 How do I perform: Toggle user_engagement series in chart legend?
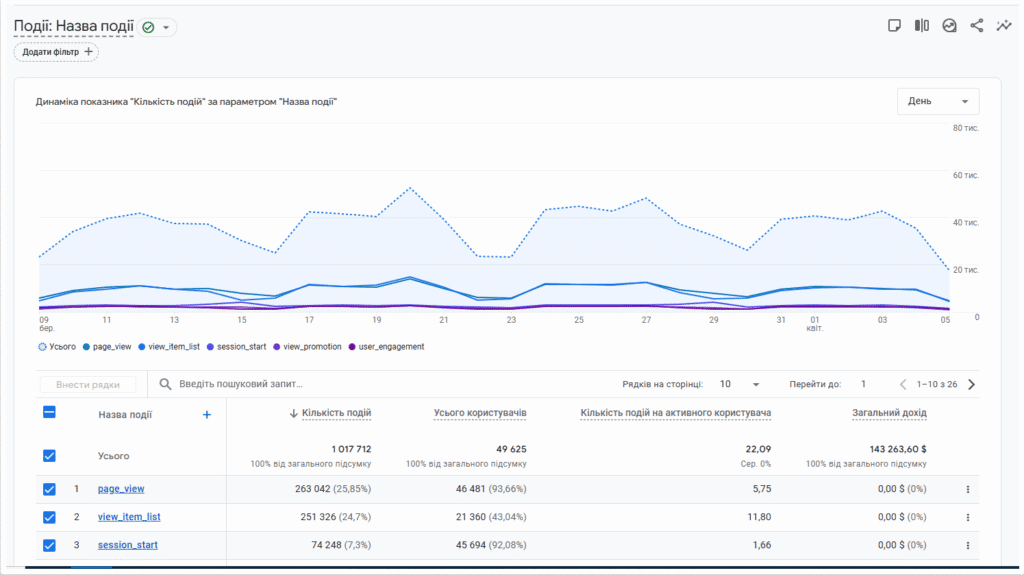(386, 347)
